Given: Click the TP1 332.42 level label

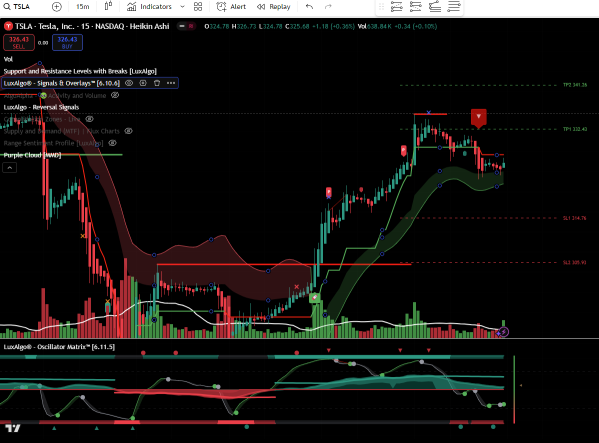Looking at the screenshot, I should [575, 129].
